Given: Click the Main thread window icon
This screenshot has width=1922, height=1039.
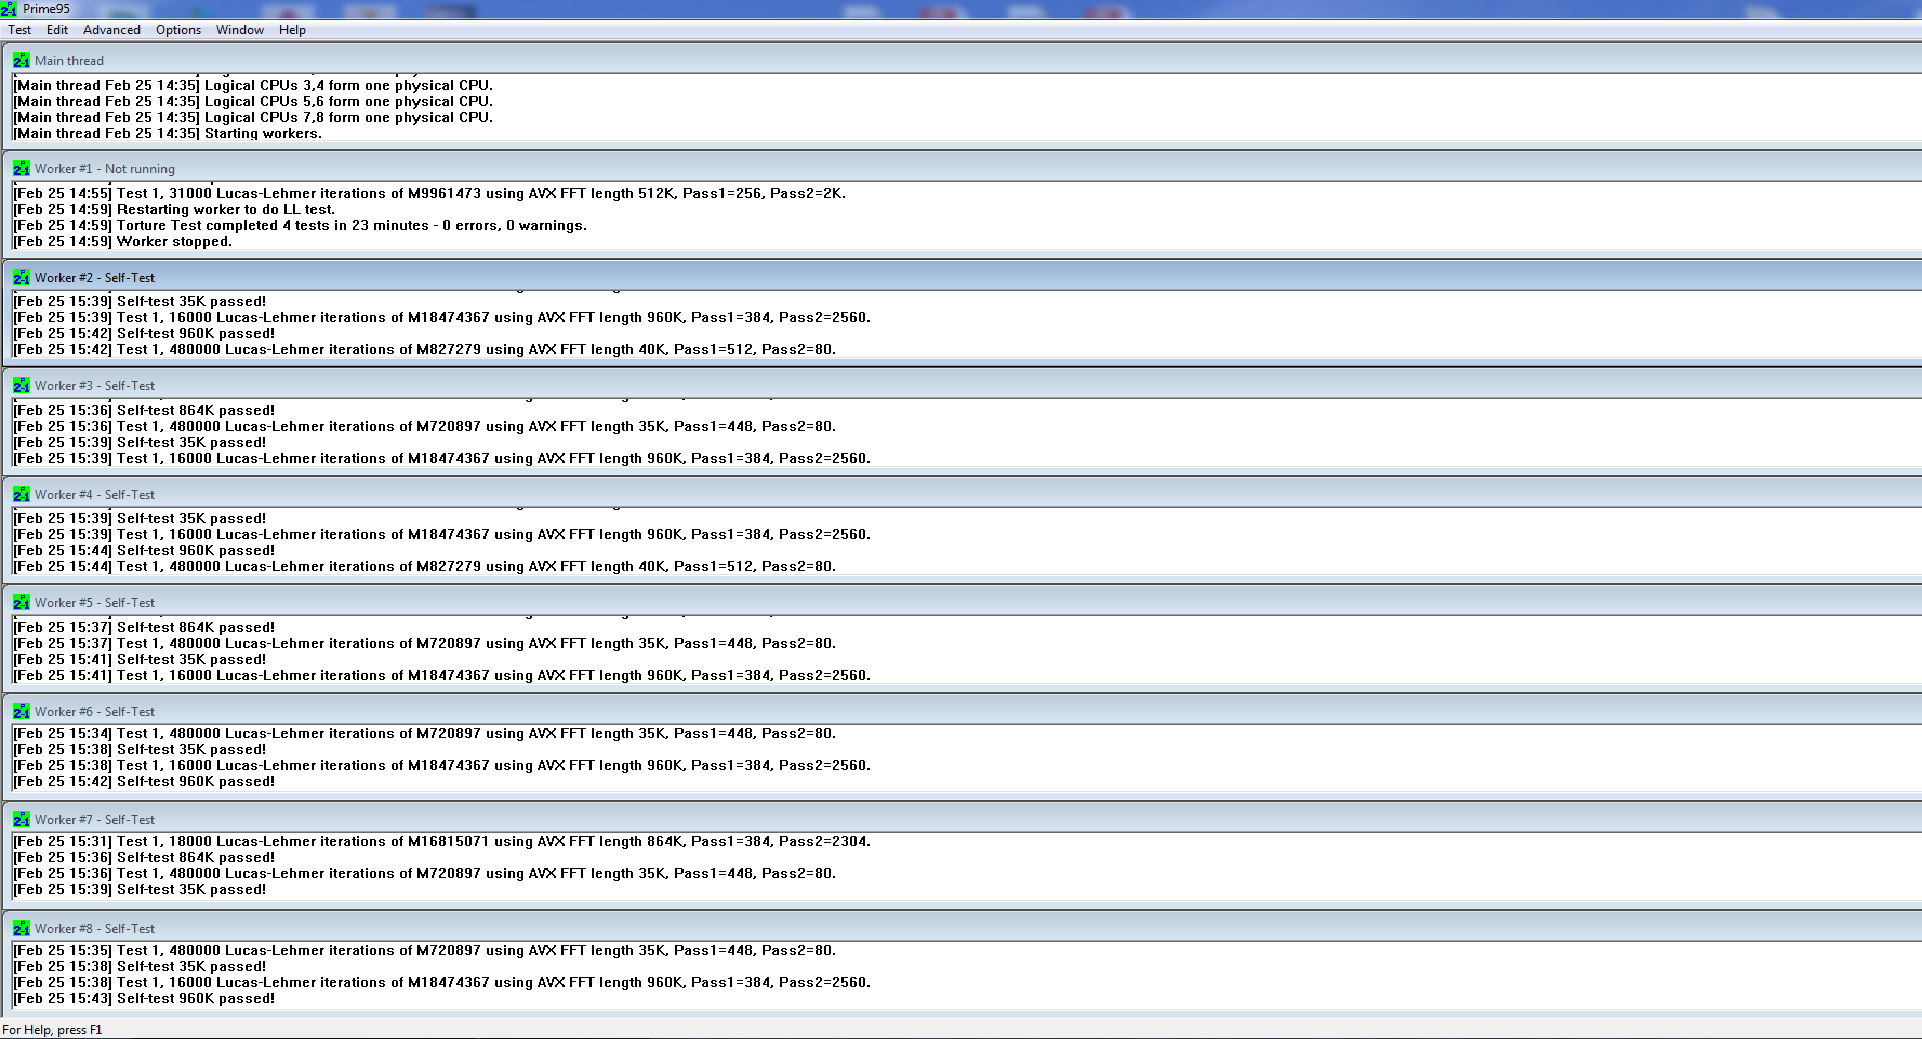Looking at the screenshot, I should [21, 61].
